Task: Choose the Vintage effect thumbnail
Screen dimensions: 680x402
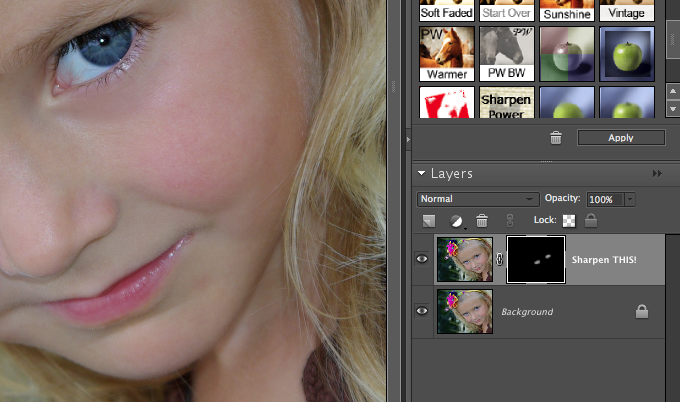Action: tap(627, 10)
